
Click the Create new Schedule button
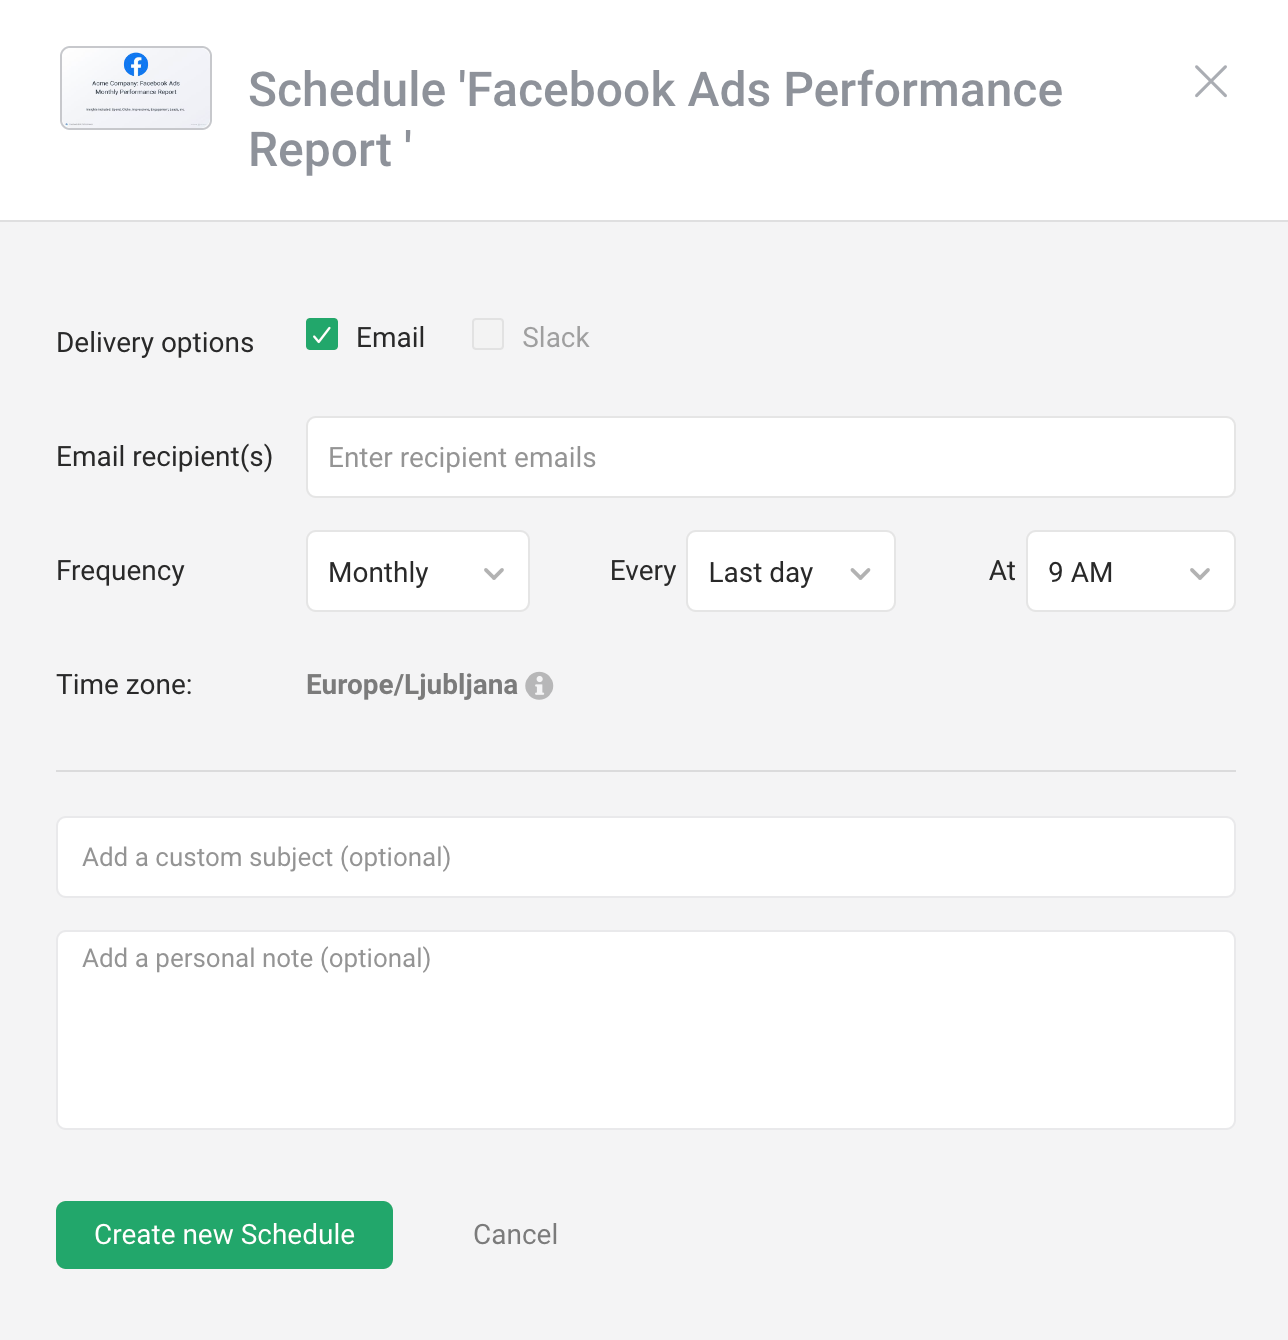click(x=223, y=1234)
